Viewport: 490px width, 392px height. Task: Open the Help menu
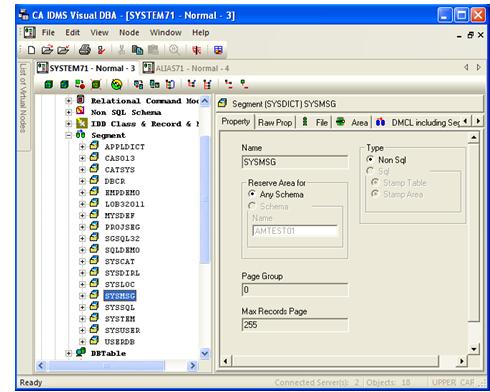point(200,33)
